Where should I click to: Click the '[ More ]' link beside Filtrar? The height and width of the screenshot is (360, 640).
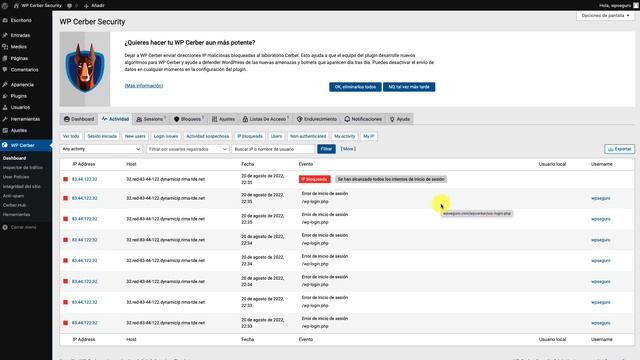[348, 149]
